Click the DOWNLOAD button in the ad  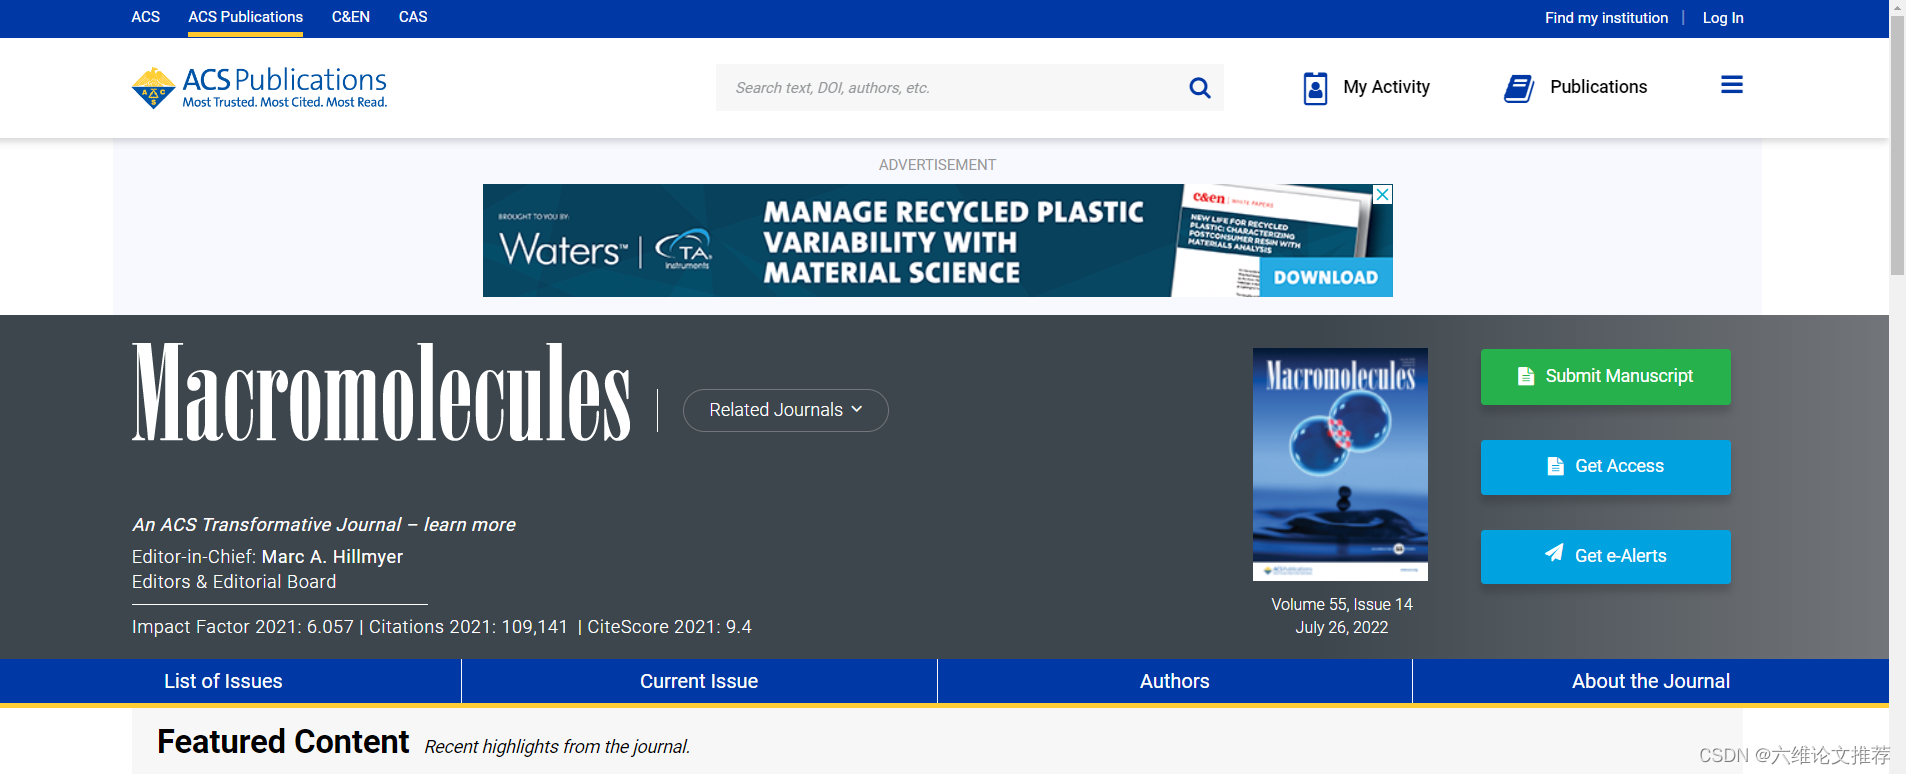(x=1326, y=278)
